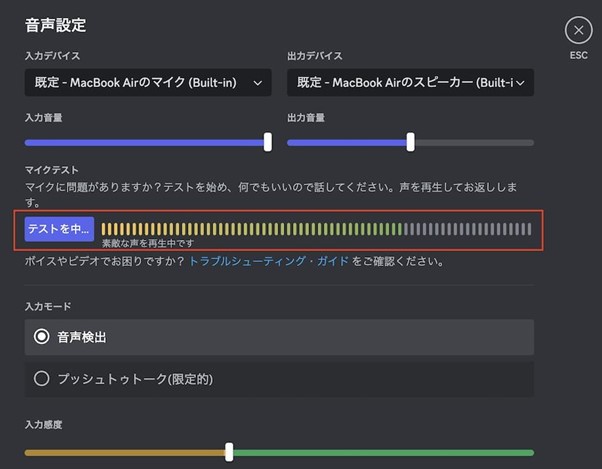Click the mic test level meter bars
Viewport: 602px width, 469px height.
coord(316,229)
